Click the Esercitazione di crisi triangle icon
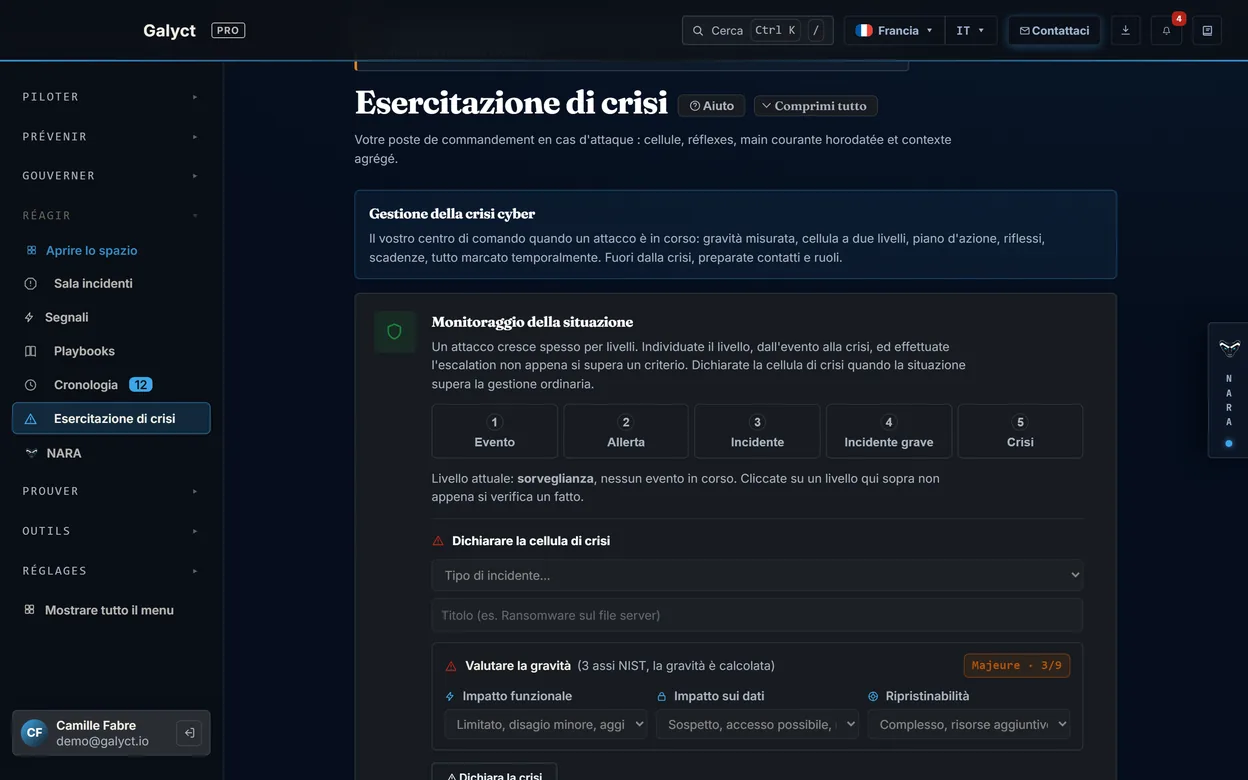 click(x=30, y=419)
